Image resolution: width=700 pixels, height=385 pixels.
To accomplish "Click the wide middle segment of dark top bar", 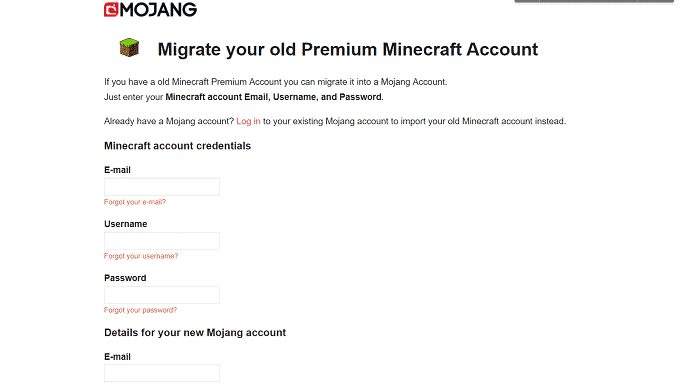I will click(588, 1).
